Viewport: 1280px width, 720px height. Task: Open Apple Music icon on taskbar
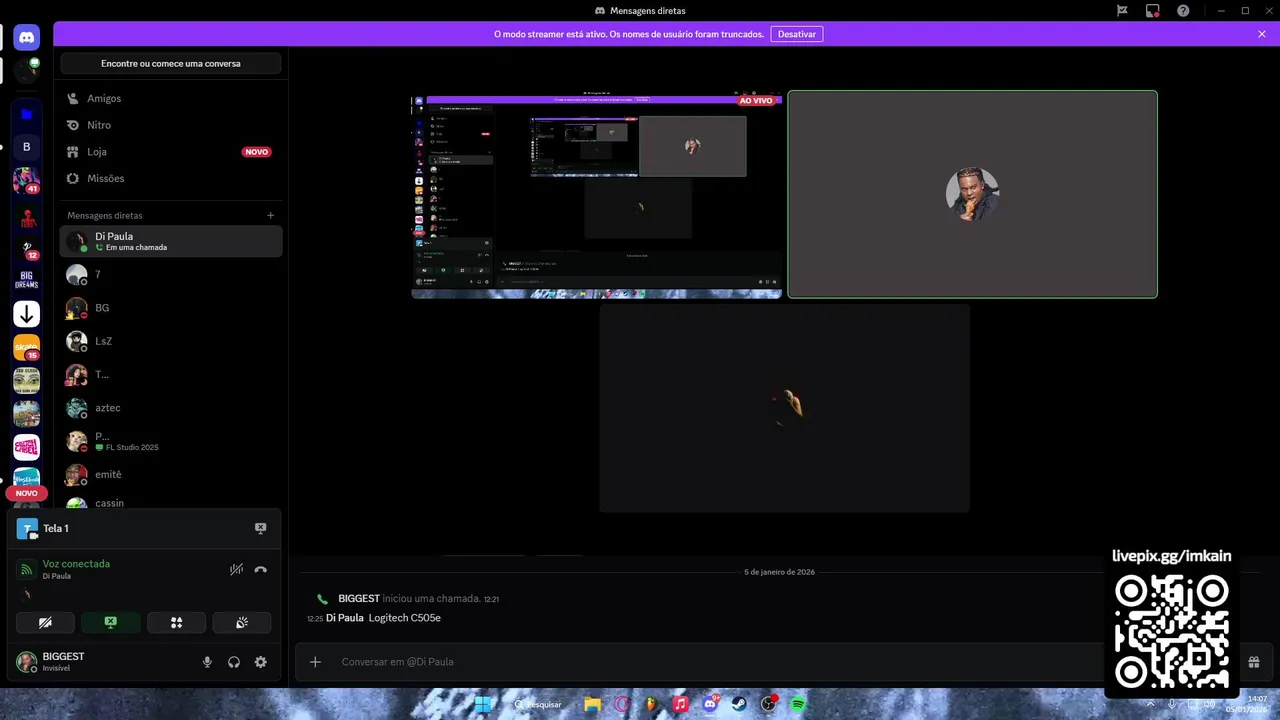[x=681, y=704]
